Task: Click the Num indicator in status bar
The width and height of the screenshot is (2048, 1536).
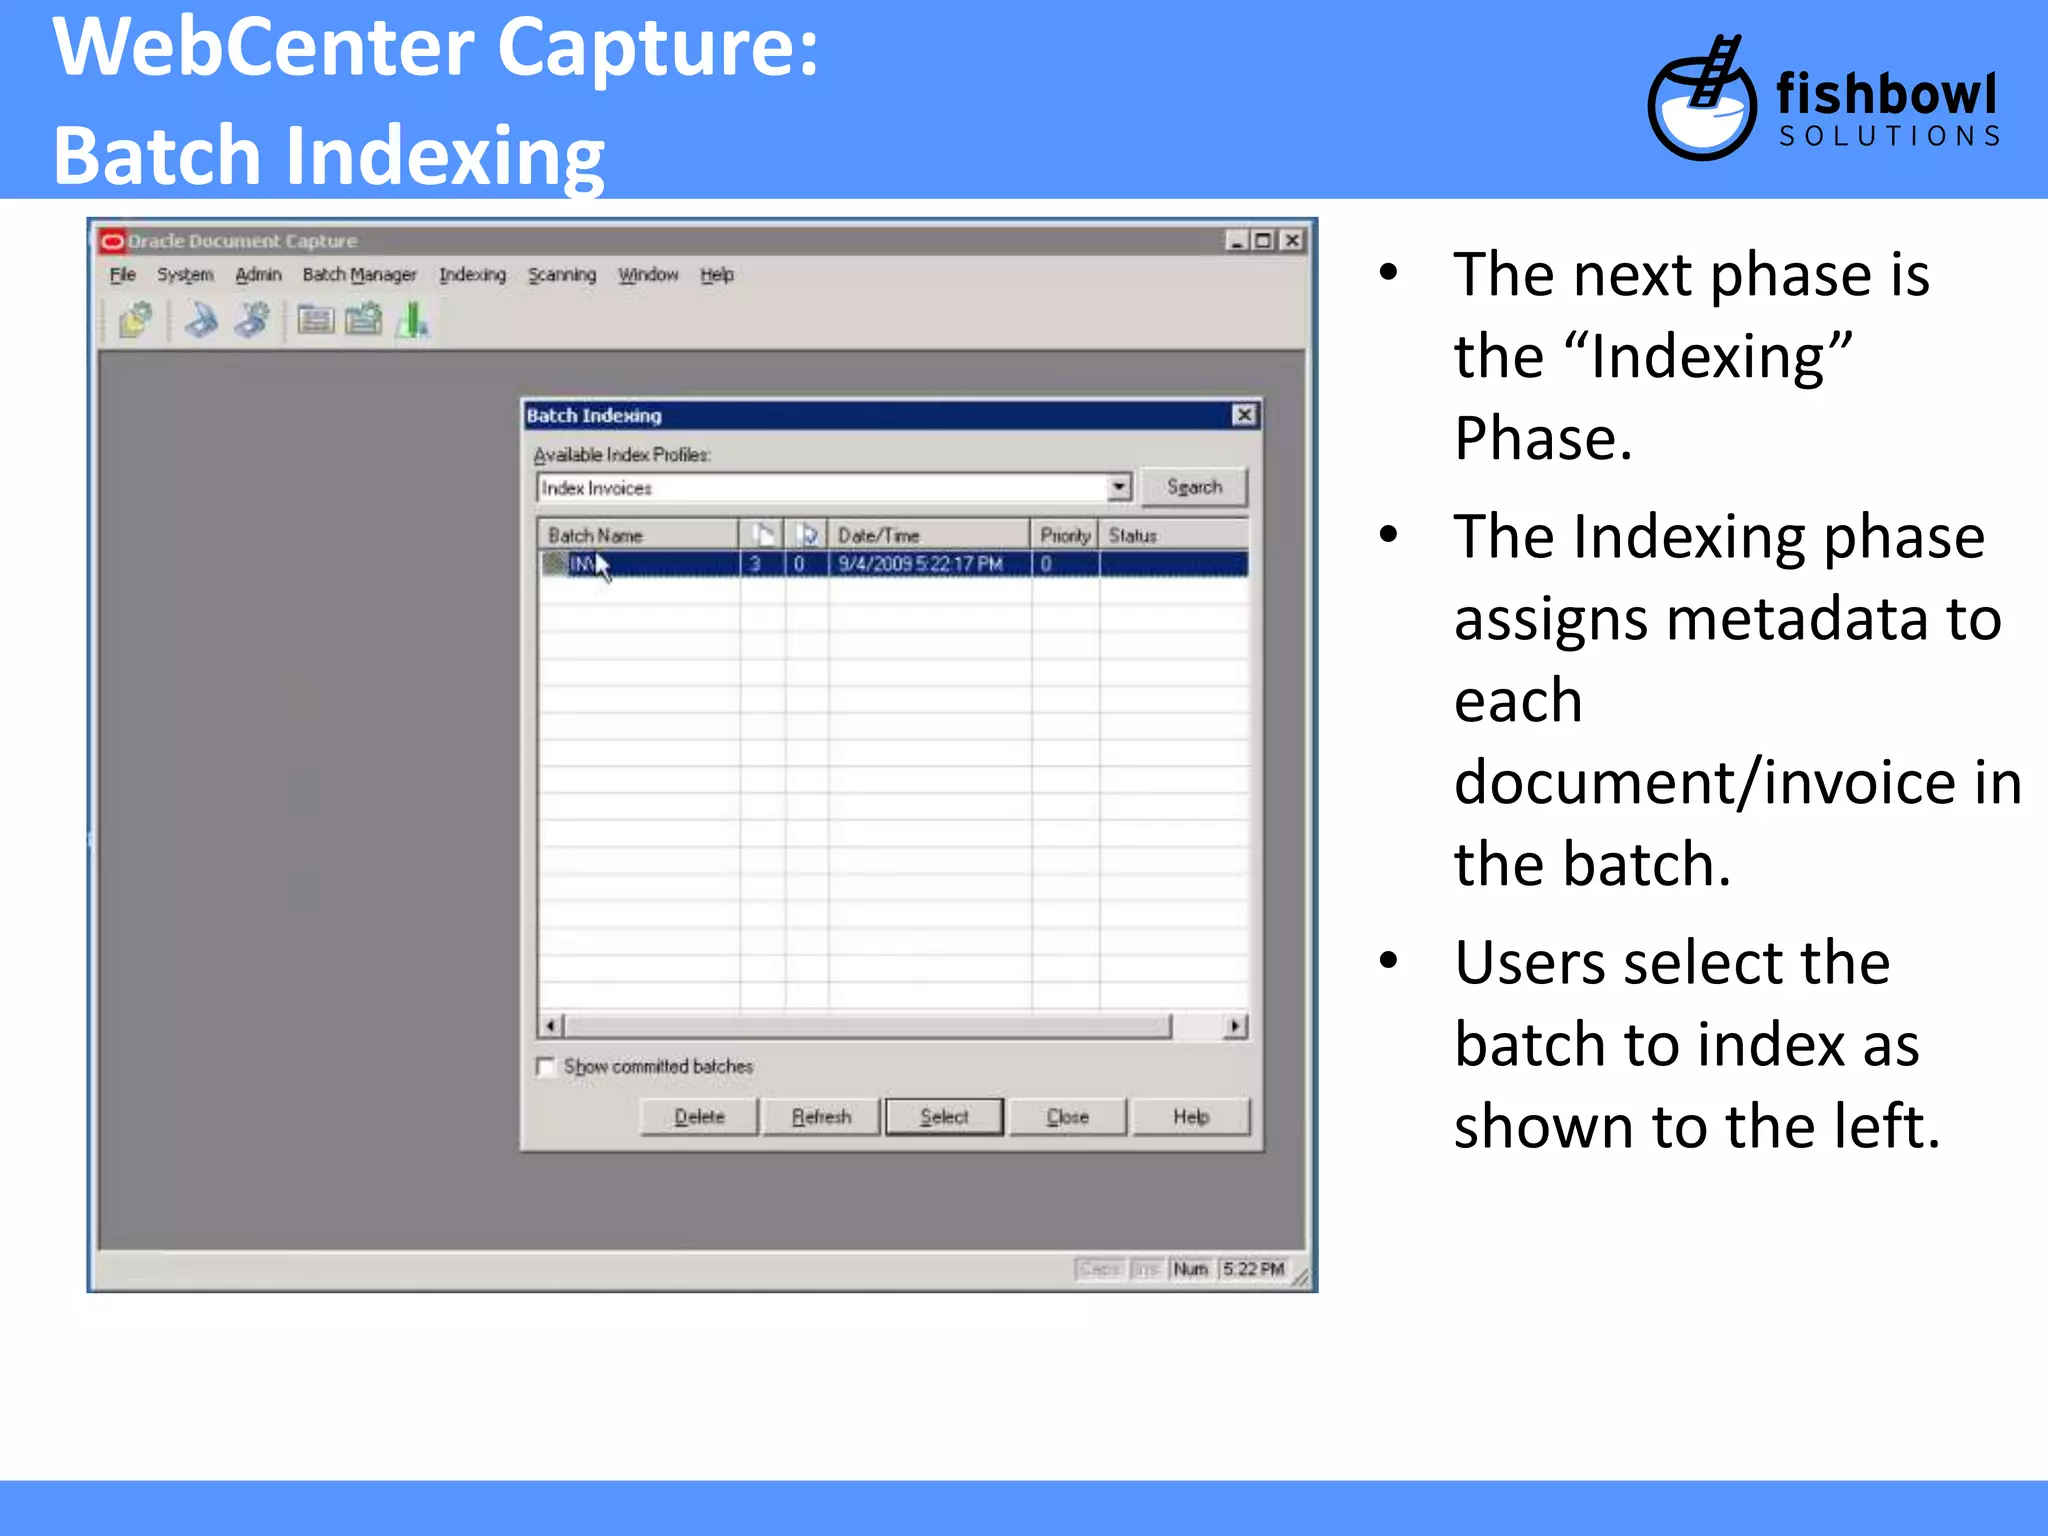Action: (x=1190, y=1268)
